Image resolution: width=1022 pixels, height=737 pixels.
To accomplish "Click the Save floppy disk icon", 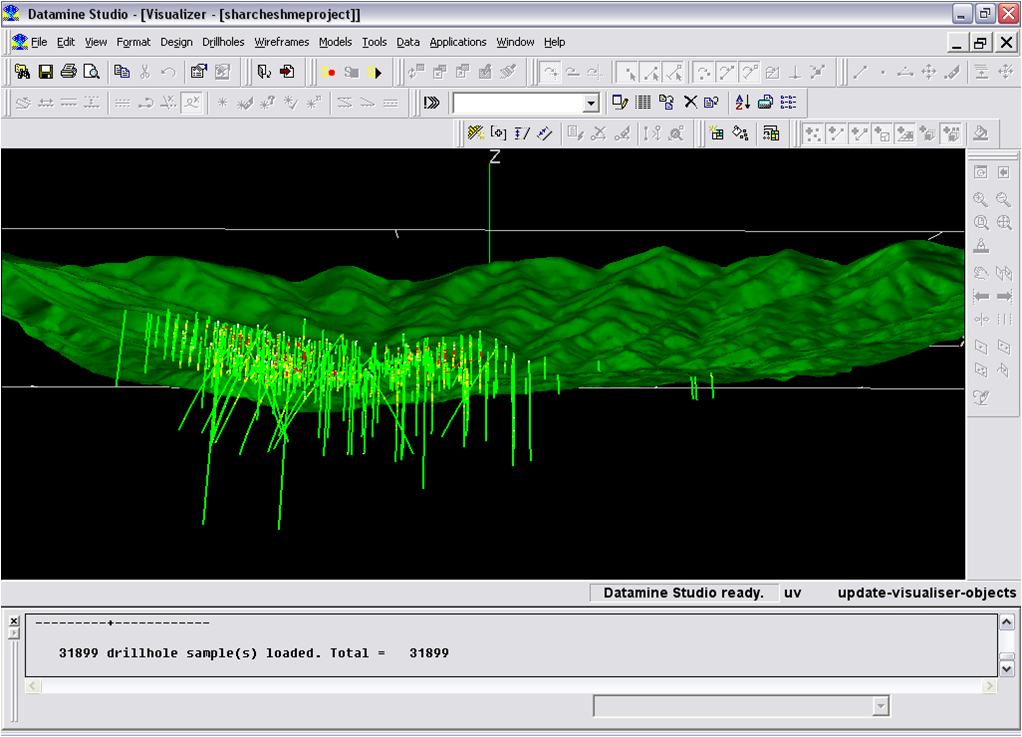I will pyautogui.click(x=45, y=72).
